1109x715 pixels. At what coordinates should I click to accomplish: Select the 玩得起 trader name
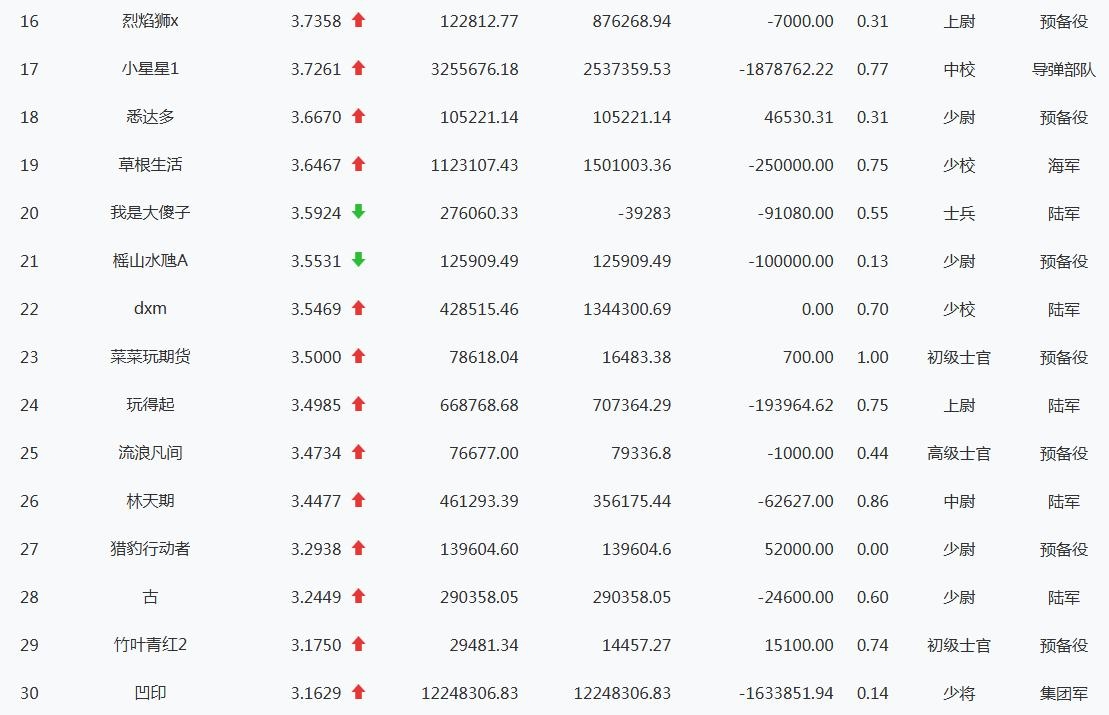coord(150,405)
